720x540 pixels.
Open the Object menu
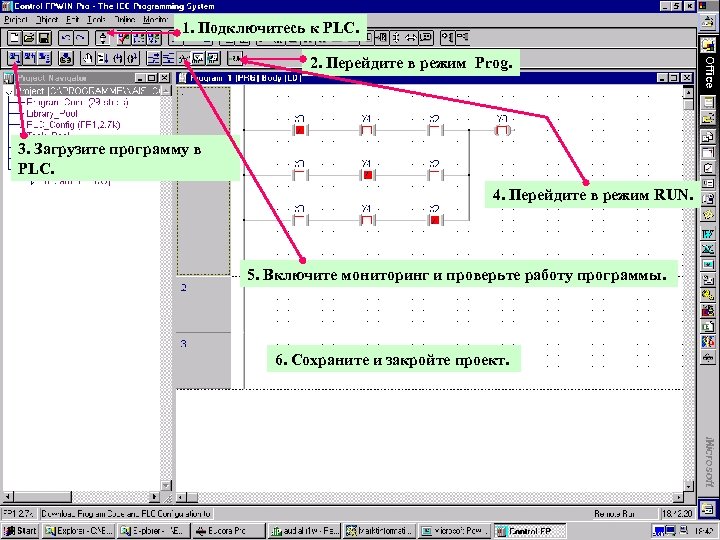pos(47,20)
